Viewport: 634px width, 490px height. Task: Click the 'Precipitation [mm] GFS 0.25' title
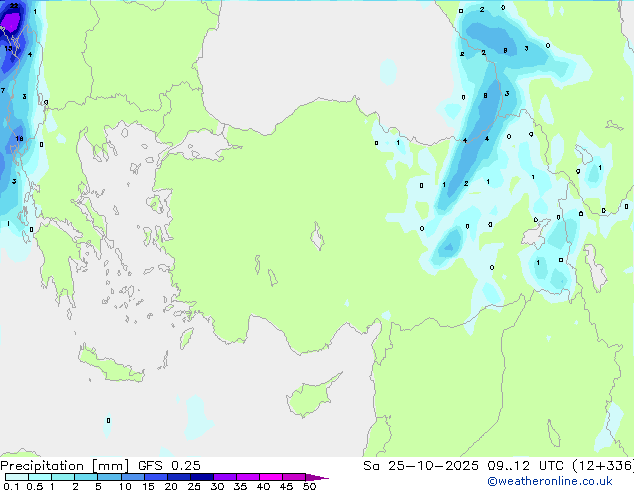coord(100,466)
